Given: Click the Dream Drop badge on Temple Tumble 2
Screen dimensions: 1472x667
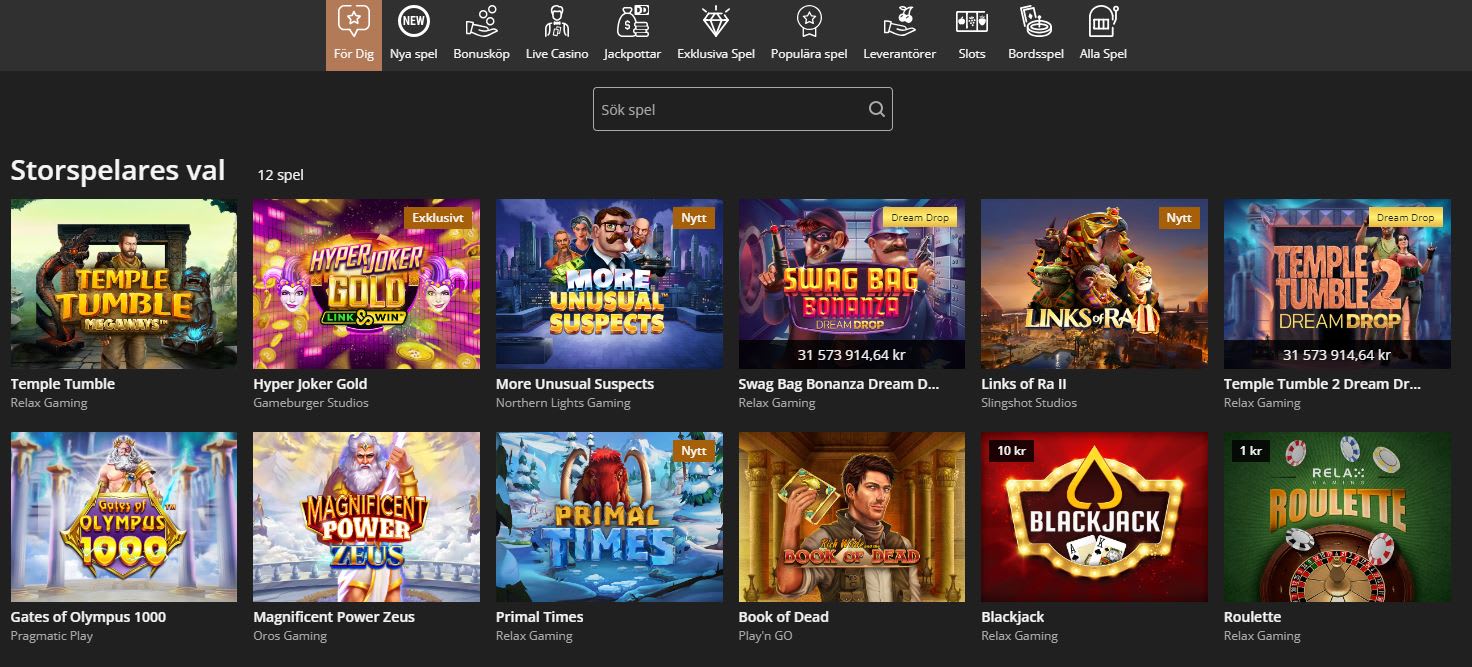Looking at the screenshot, I should [x=1405, y=217].
